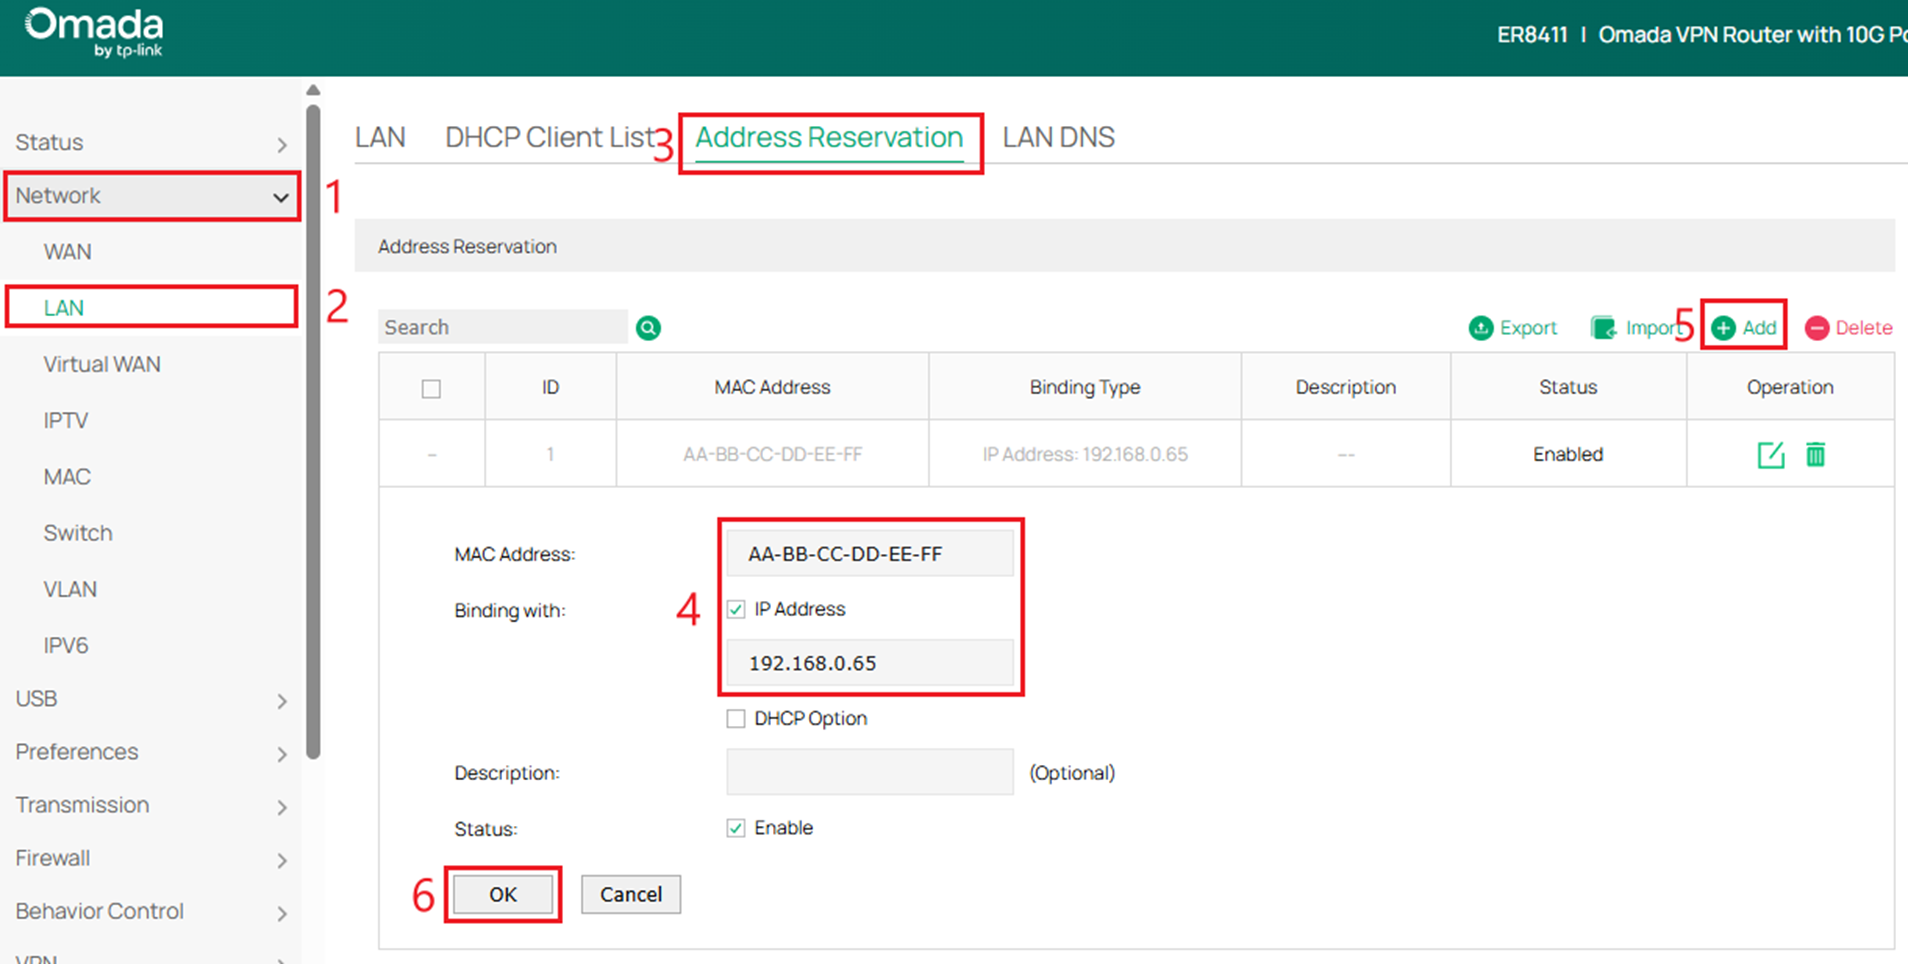
Task: Uncheck the Enable status checkbox
Action: 736,827
